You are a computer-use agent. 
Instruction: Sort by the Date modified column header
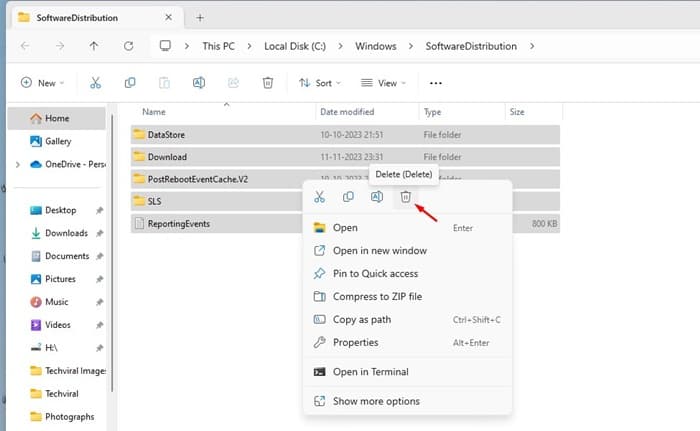click(x=347, y=112)
